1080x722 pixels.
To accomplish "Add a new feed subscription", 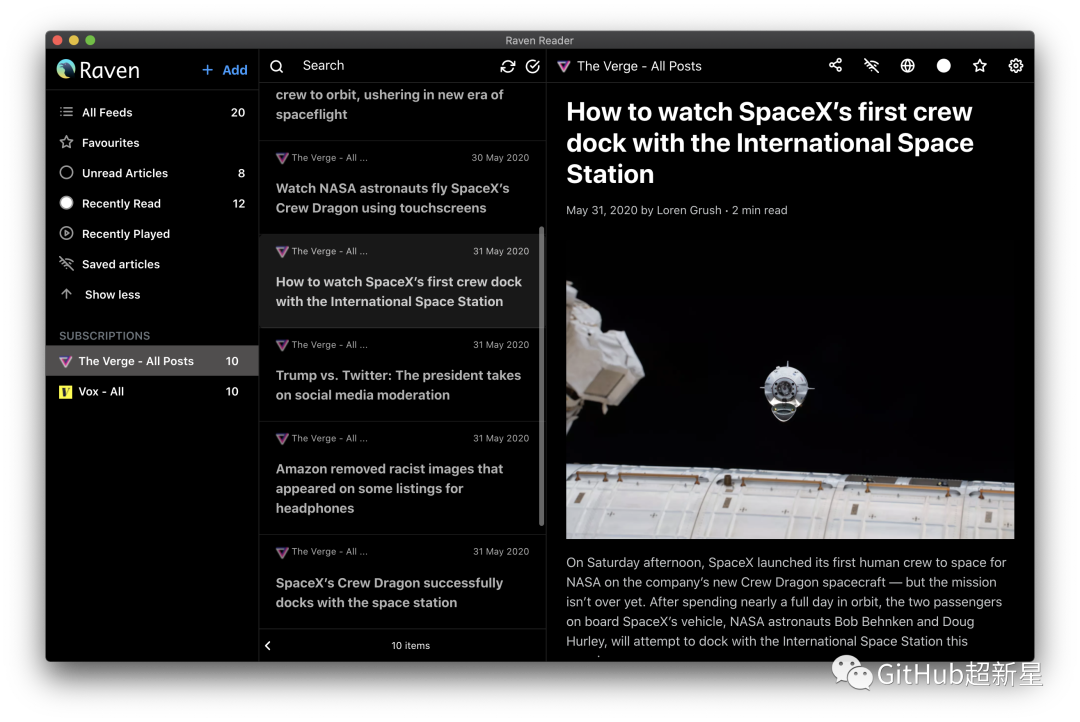I will [225, 70].
